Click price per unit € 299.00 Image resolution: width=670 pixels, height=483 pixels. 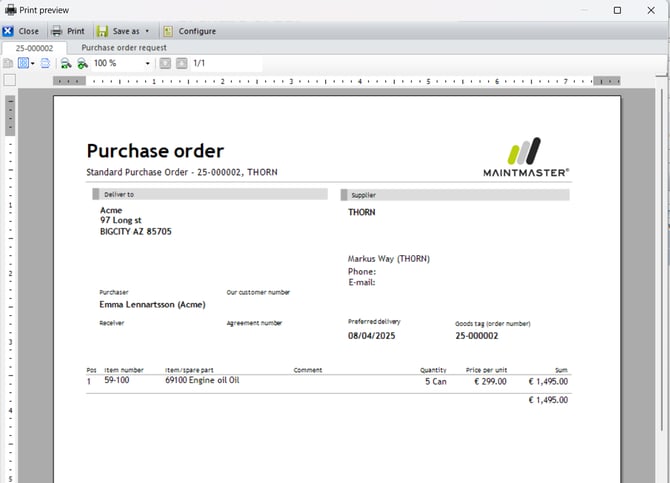point(490,381)
